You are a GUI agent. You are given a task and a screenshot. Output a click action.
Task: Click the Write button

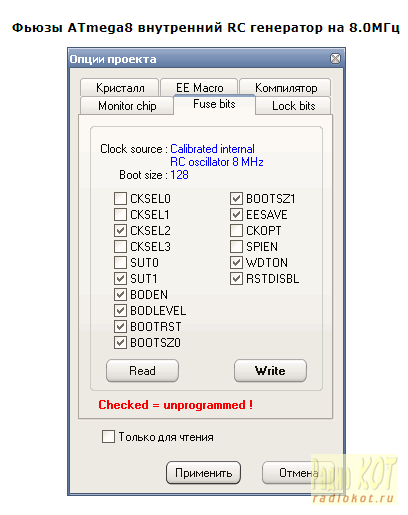[270, 371]
